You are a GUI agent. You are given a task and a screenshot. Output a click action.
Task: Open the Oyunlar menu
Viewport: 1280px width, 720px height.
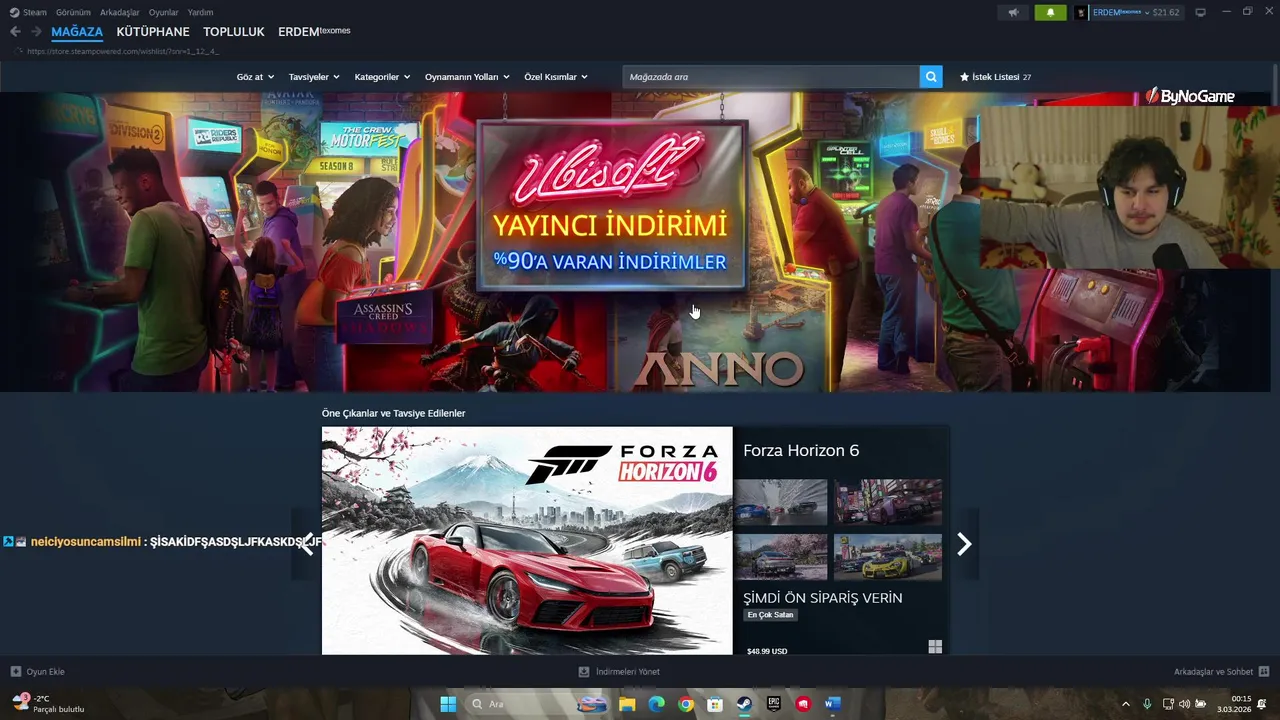[164, 12]
